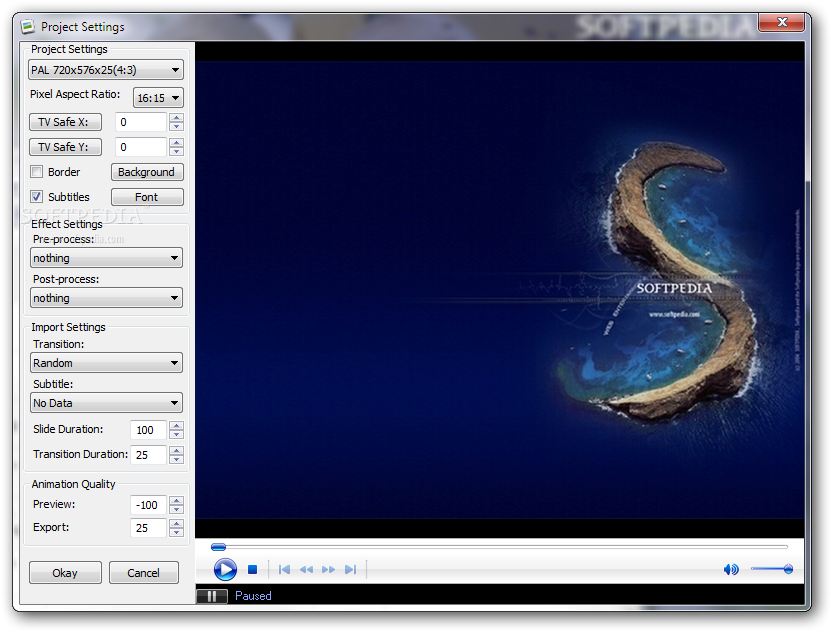Viewport: 832px width, 632px height.
Task: Decrease Slide Duration with down arrow
Action: [177, 435]
